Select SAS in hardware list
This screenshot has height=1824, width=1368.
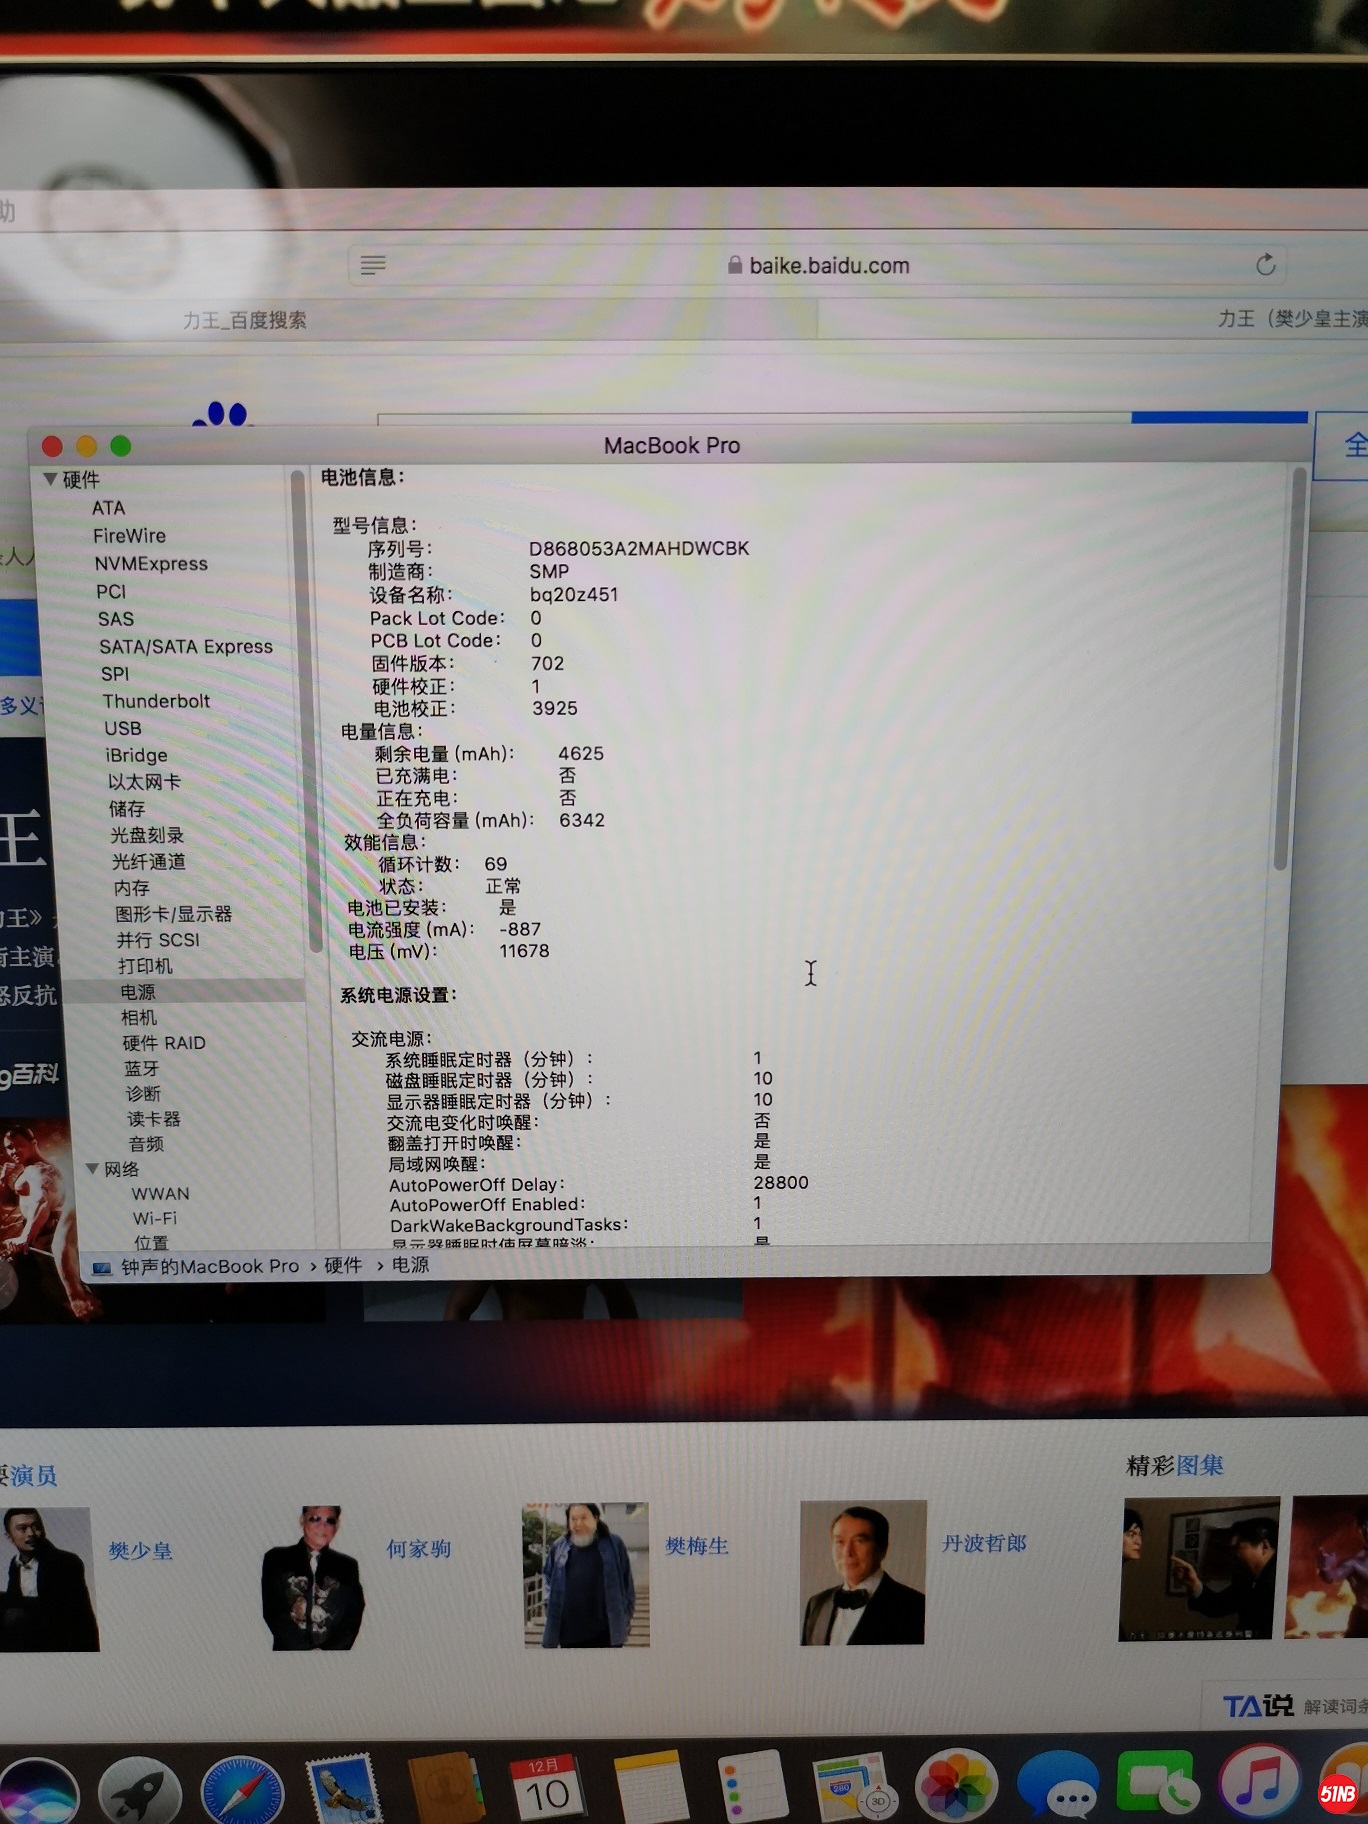[116, 619]
